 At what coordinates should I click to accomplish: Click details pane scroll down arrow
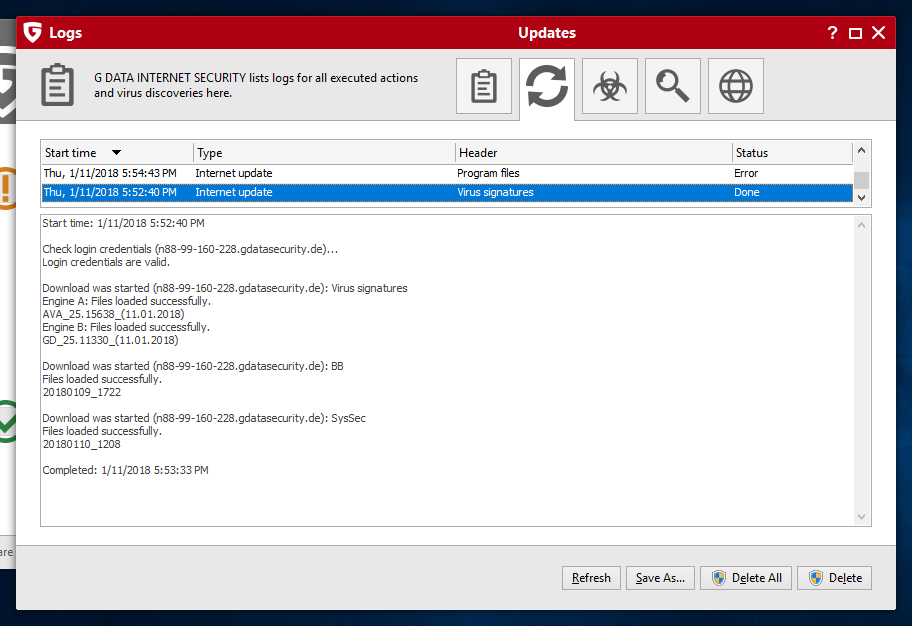click(861, 517)
